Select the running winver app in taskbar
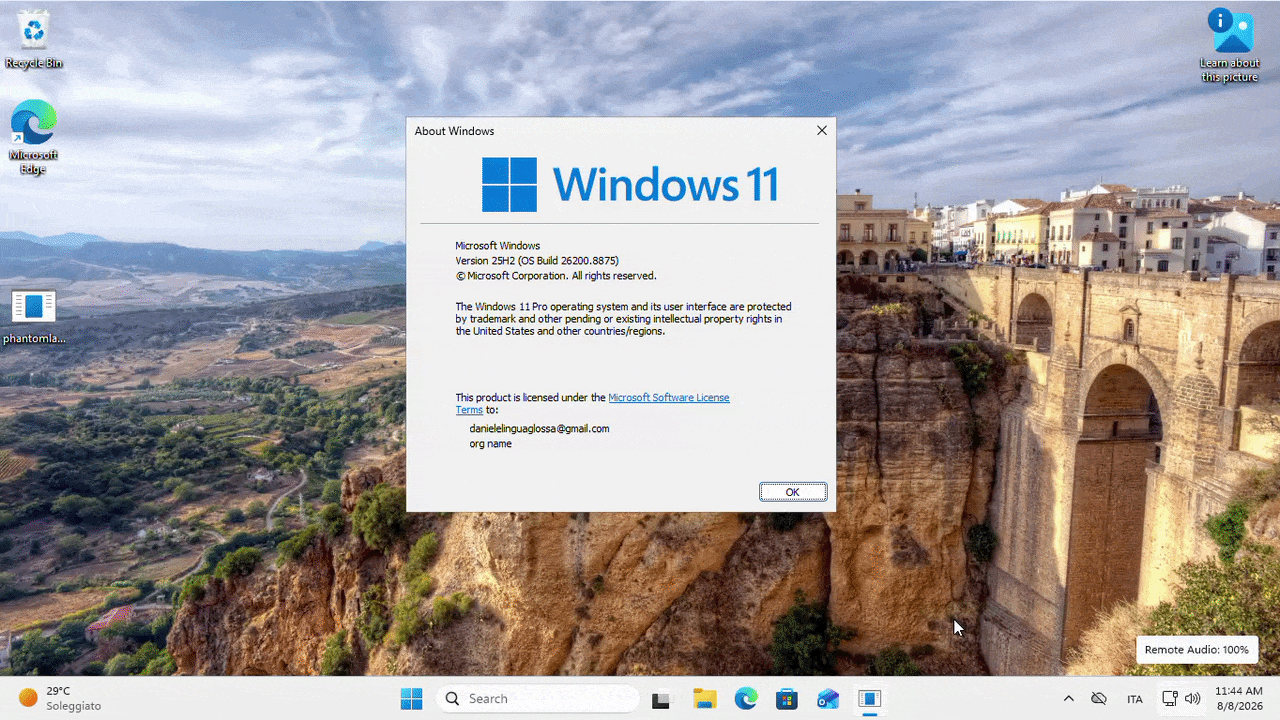Viewport: 1280px width, 720px height. pyautogui.click(x=870, y=699)
